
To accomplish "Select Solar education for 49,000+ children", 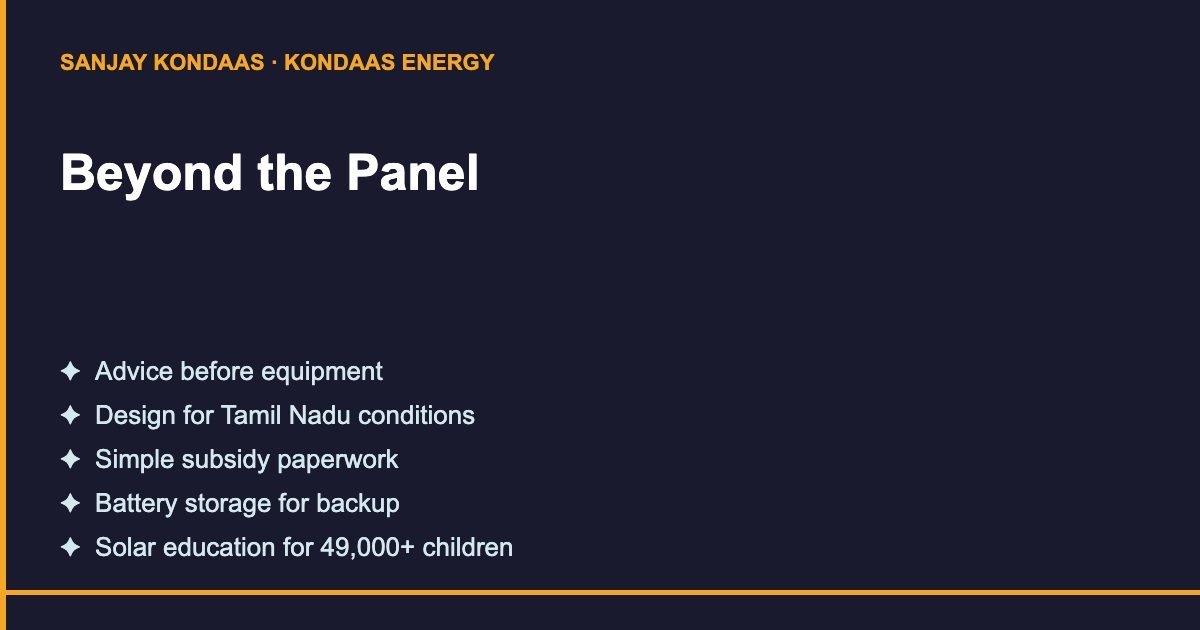I will pyautogui.click(x=304, y=548).
